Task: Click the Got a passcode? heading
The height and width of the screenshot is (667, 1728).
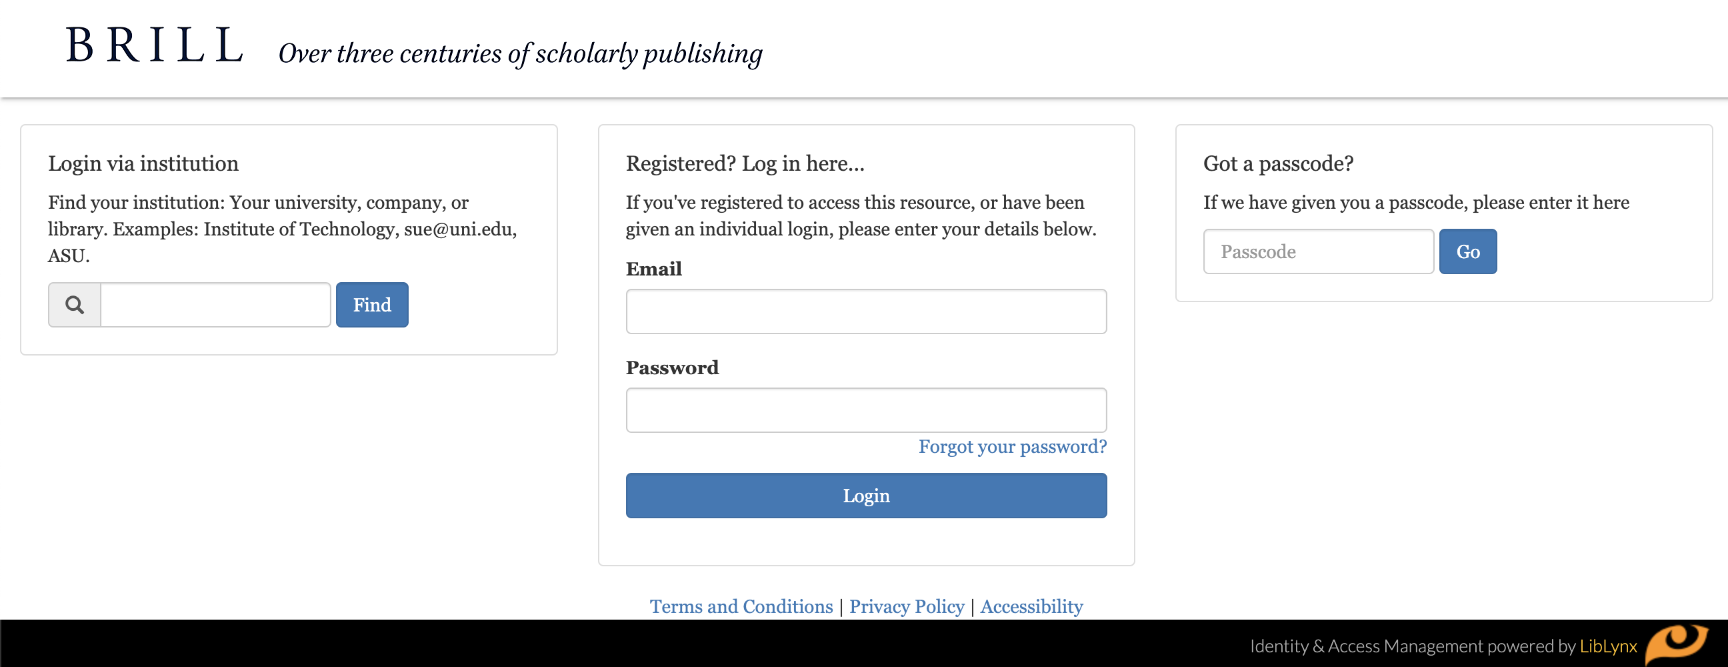Action: (x=1279, y=163)
